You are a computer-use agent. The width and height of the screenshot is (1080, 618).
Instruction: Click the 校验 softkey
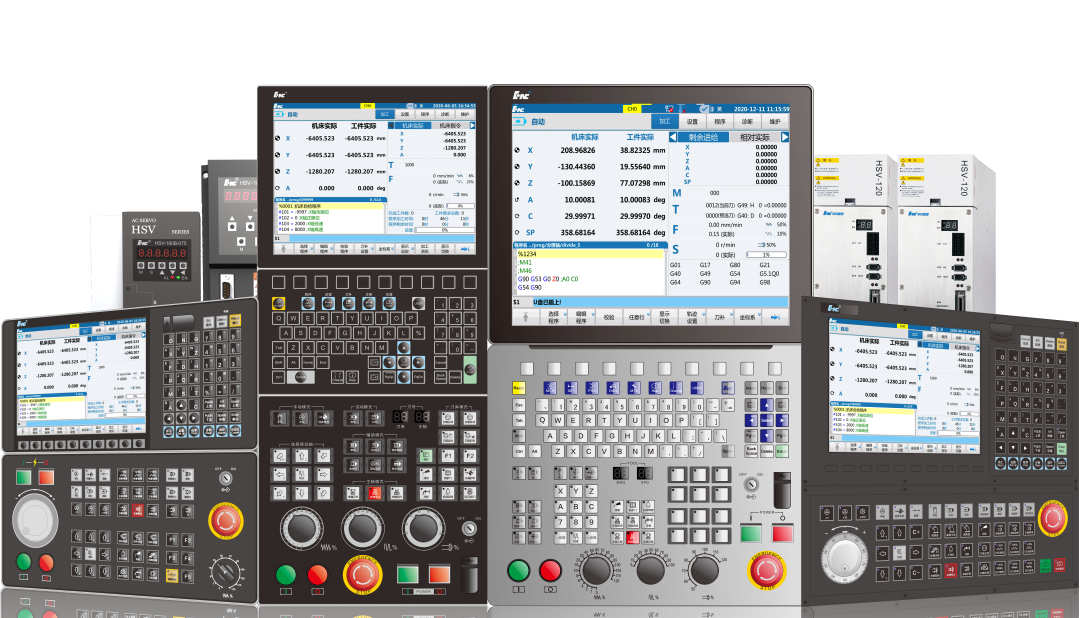pyautogui.click(x=609, y=317)
